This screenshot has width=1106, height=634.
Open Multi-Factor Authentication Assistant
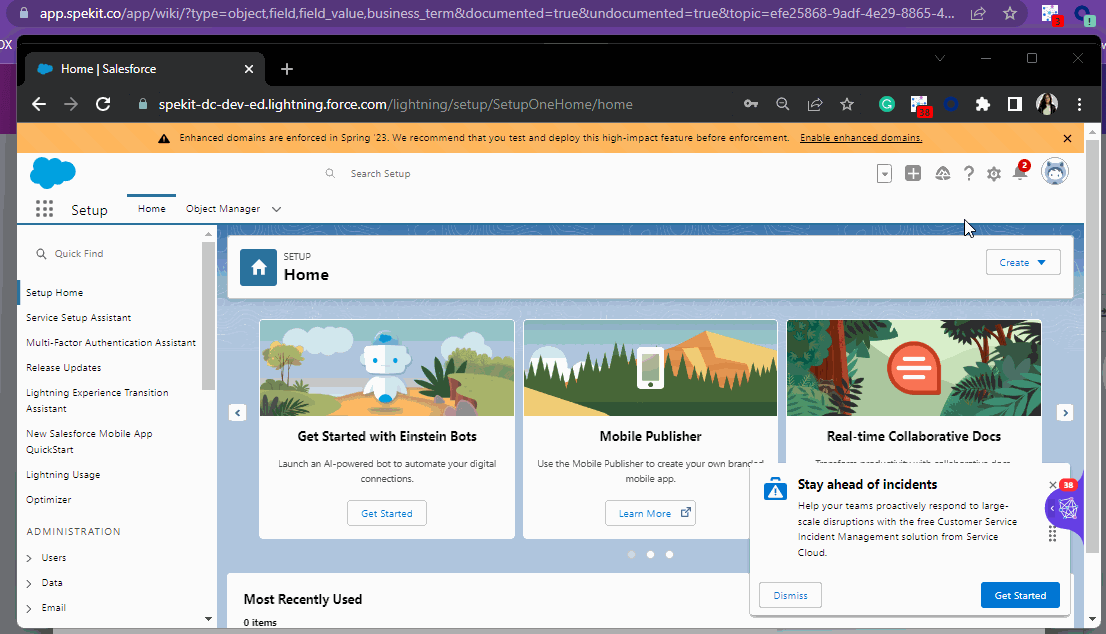pos(111,343)
